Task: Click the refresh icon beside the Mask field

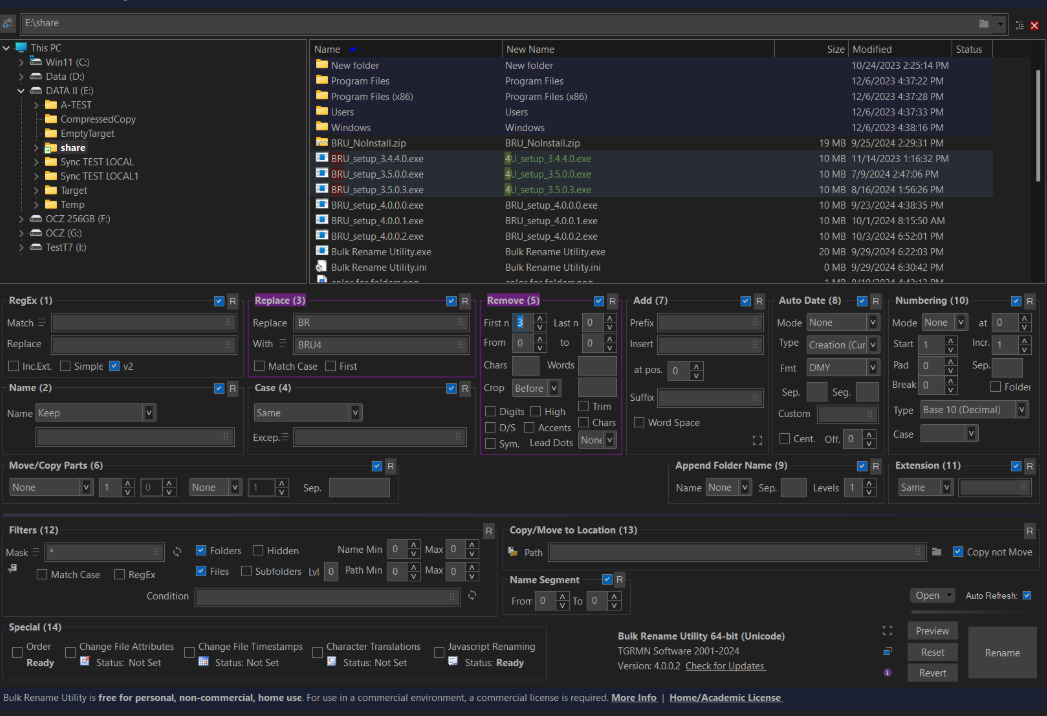Action: point(177,551)
